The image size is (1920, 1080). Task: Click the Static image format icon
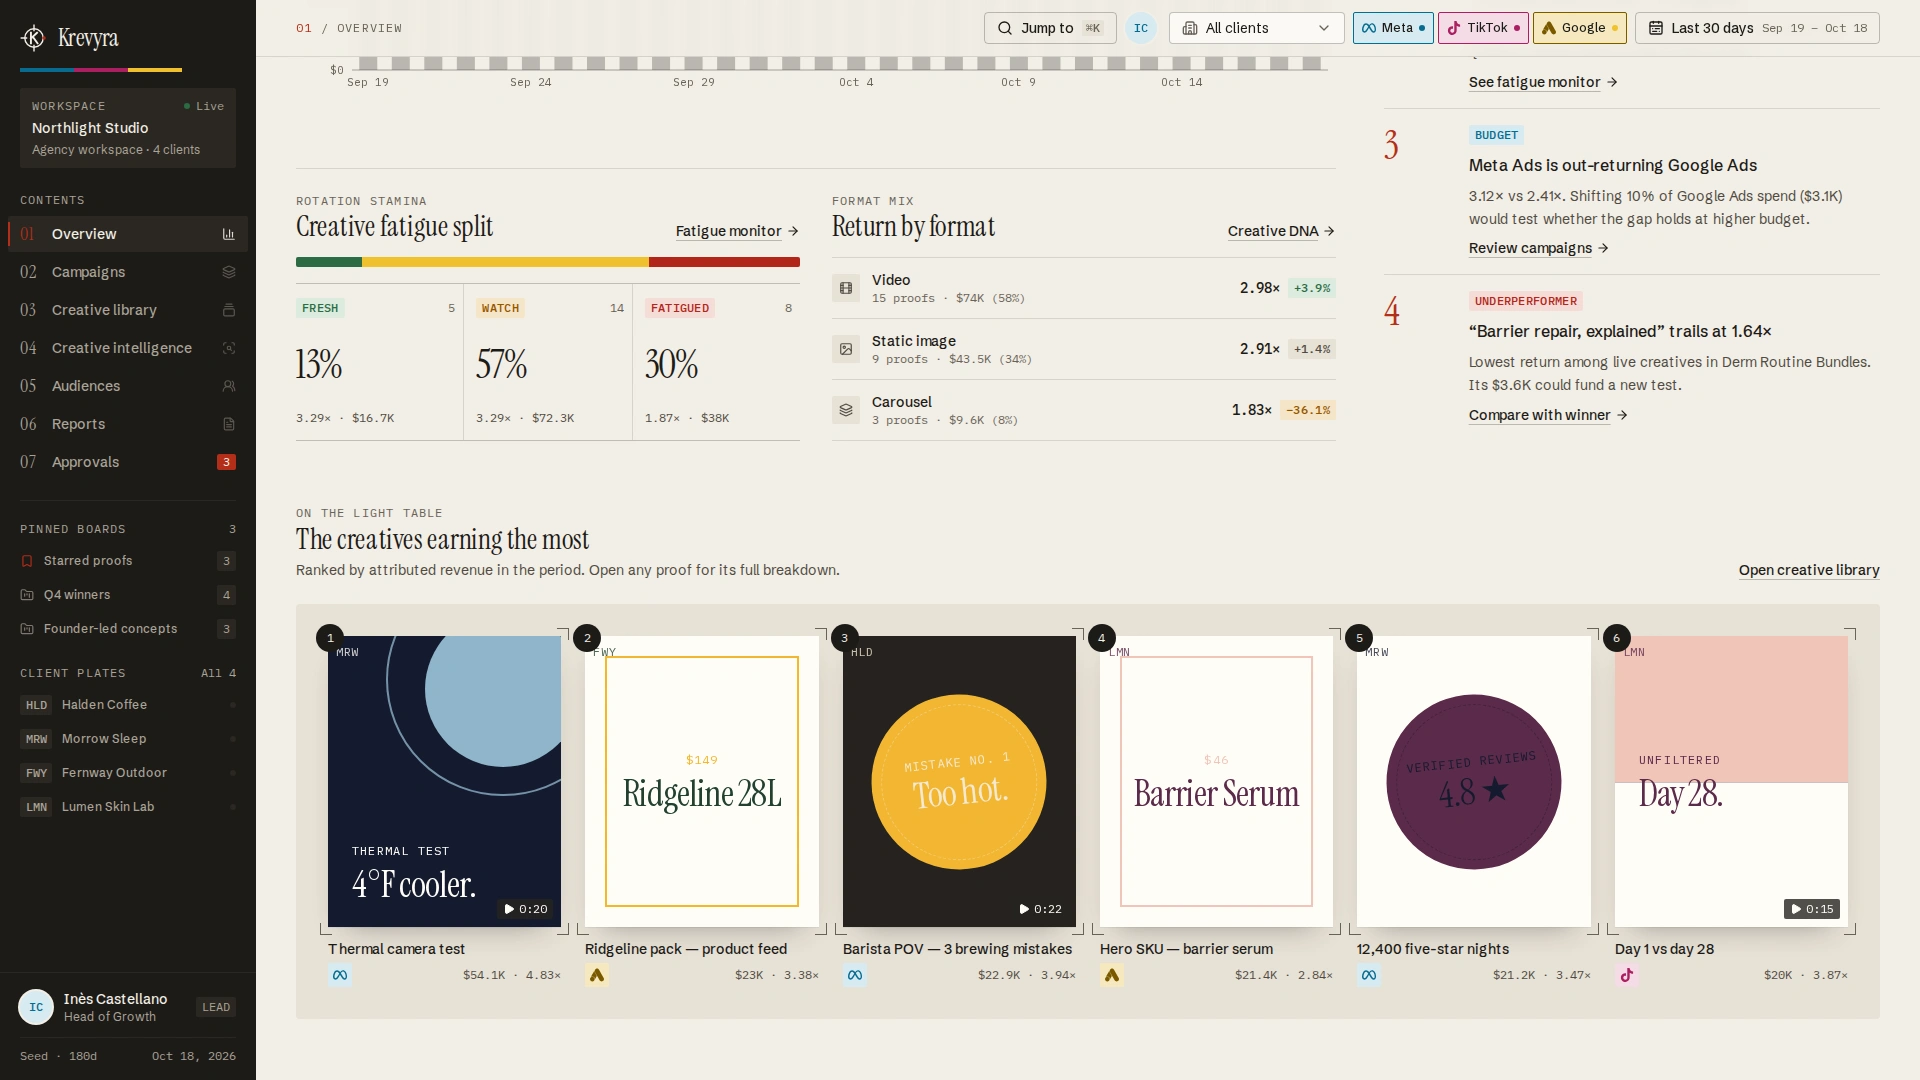click(846, 349)
